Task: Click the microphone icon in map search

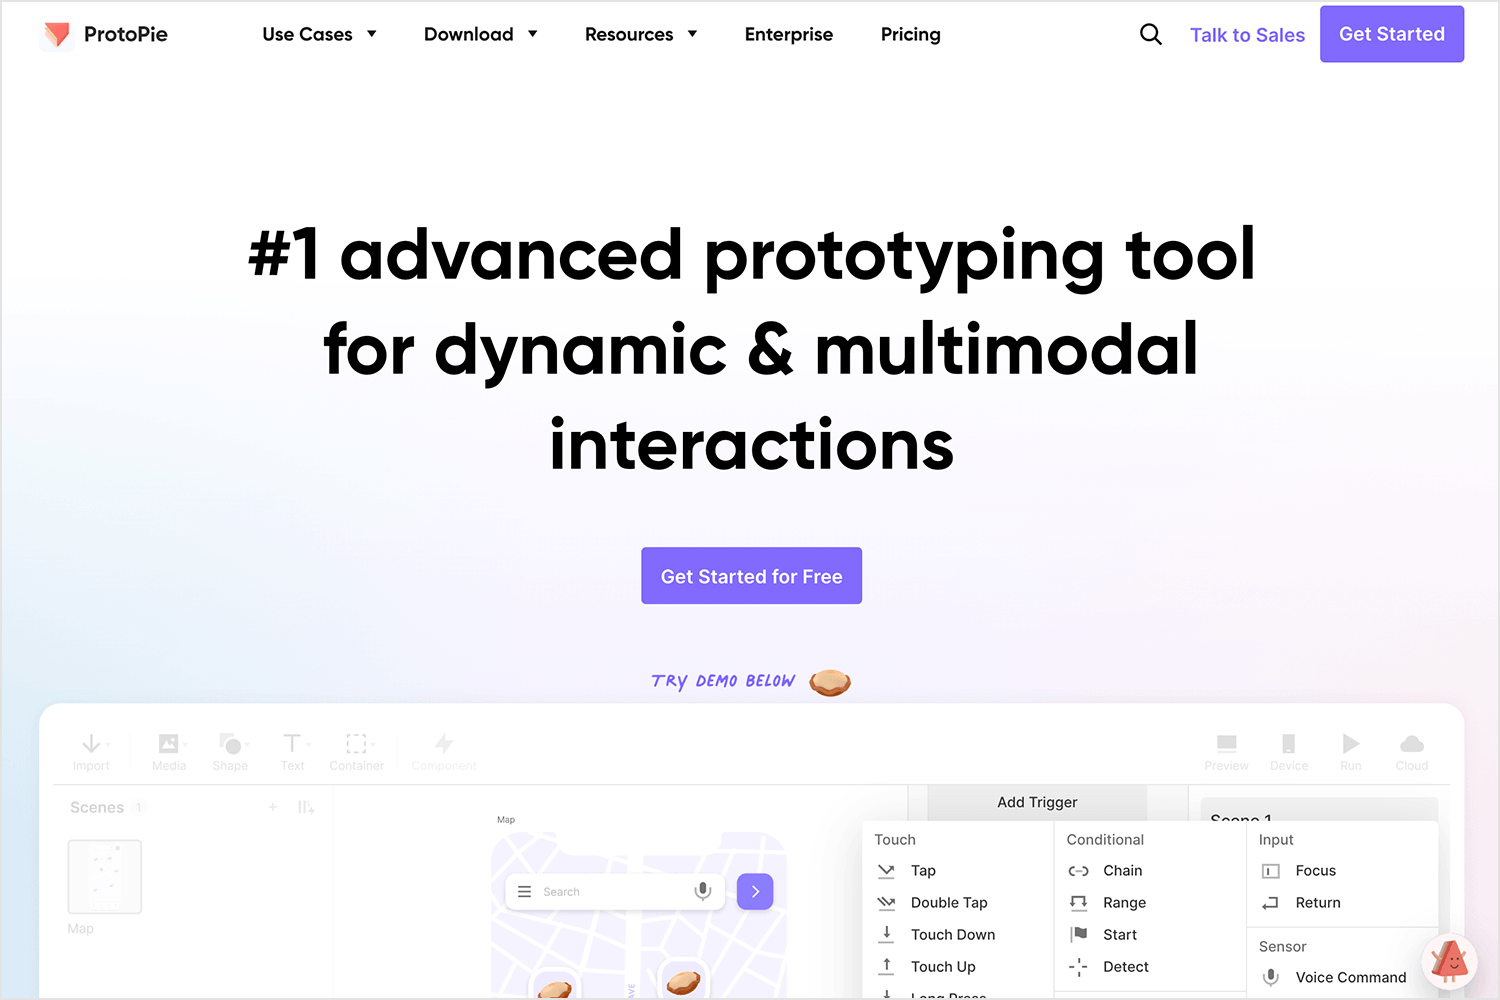Action: [x=703, y=891]
